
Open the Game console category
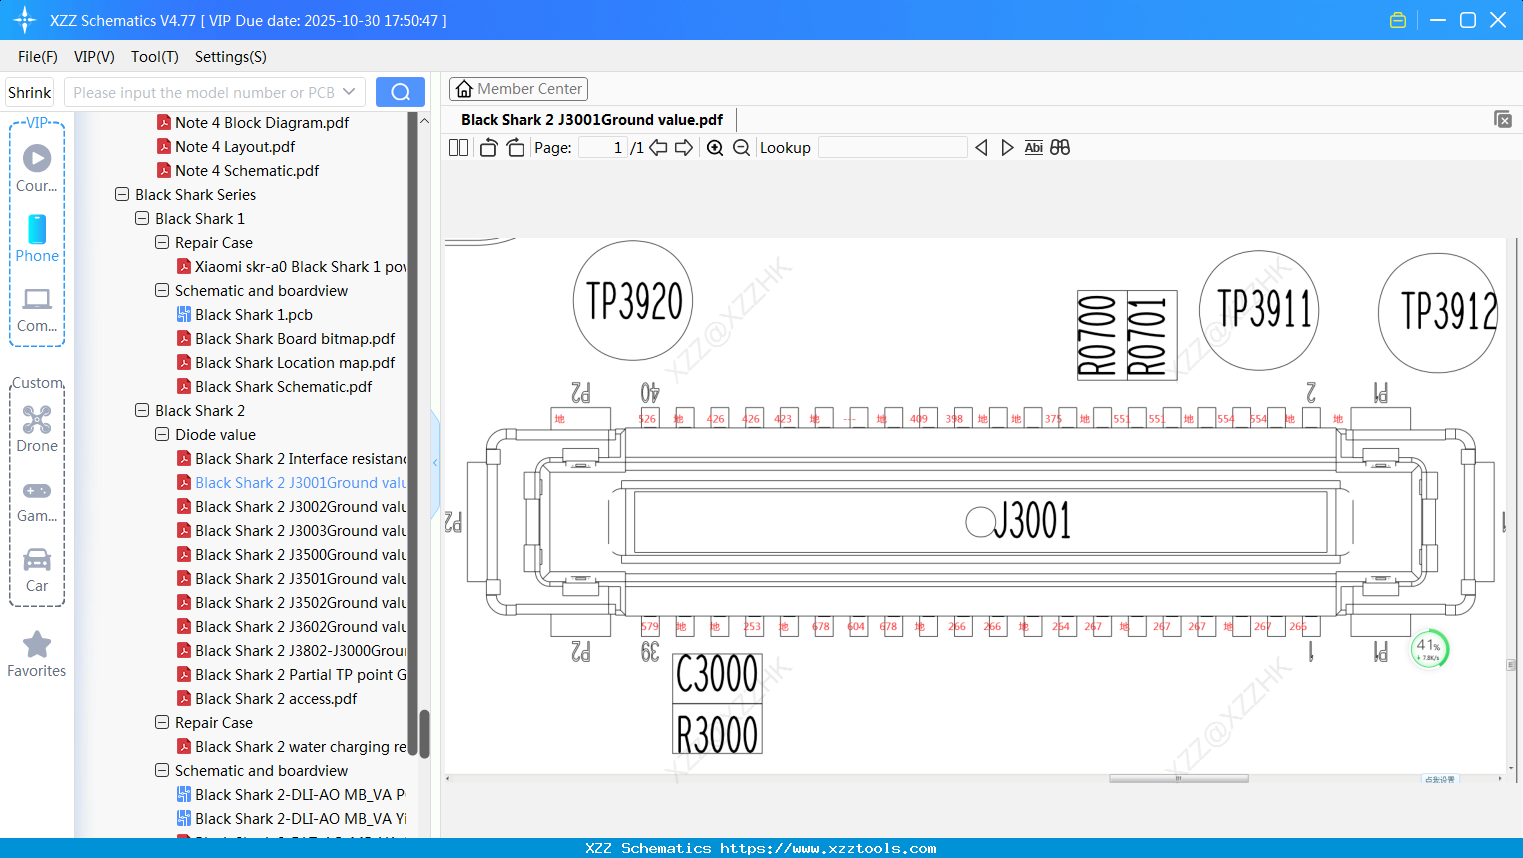pyautogui.click(x=37, y=500)
